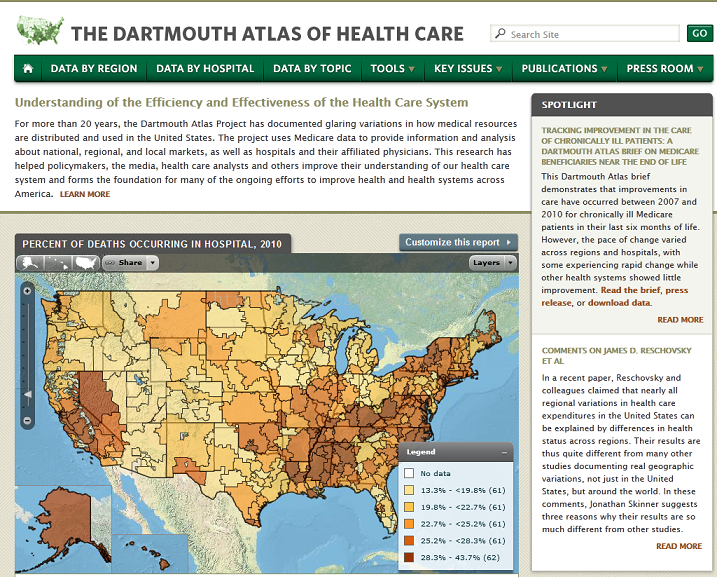Open the Read the brief link
The image size is (717, 577).
point(630,290)
